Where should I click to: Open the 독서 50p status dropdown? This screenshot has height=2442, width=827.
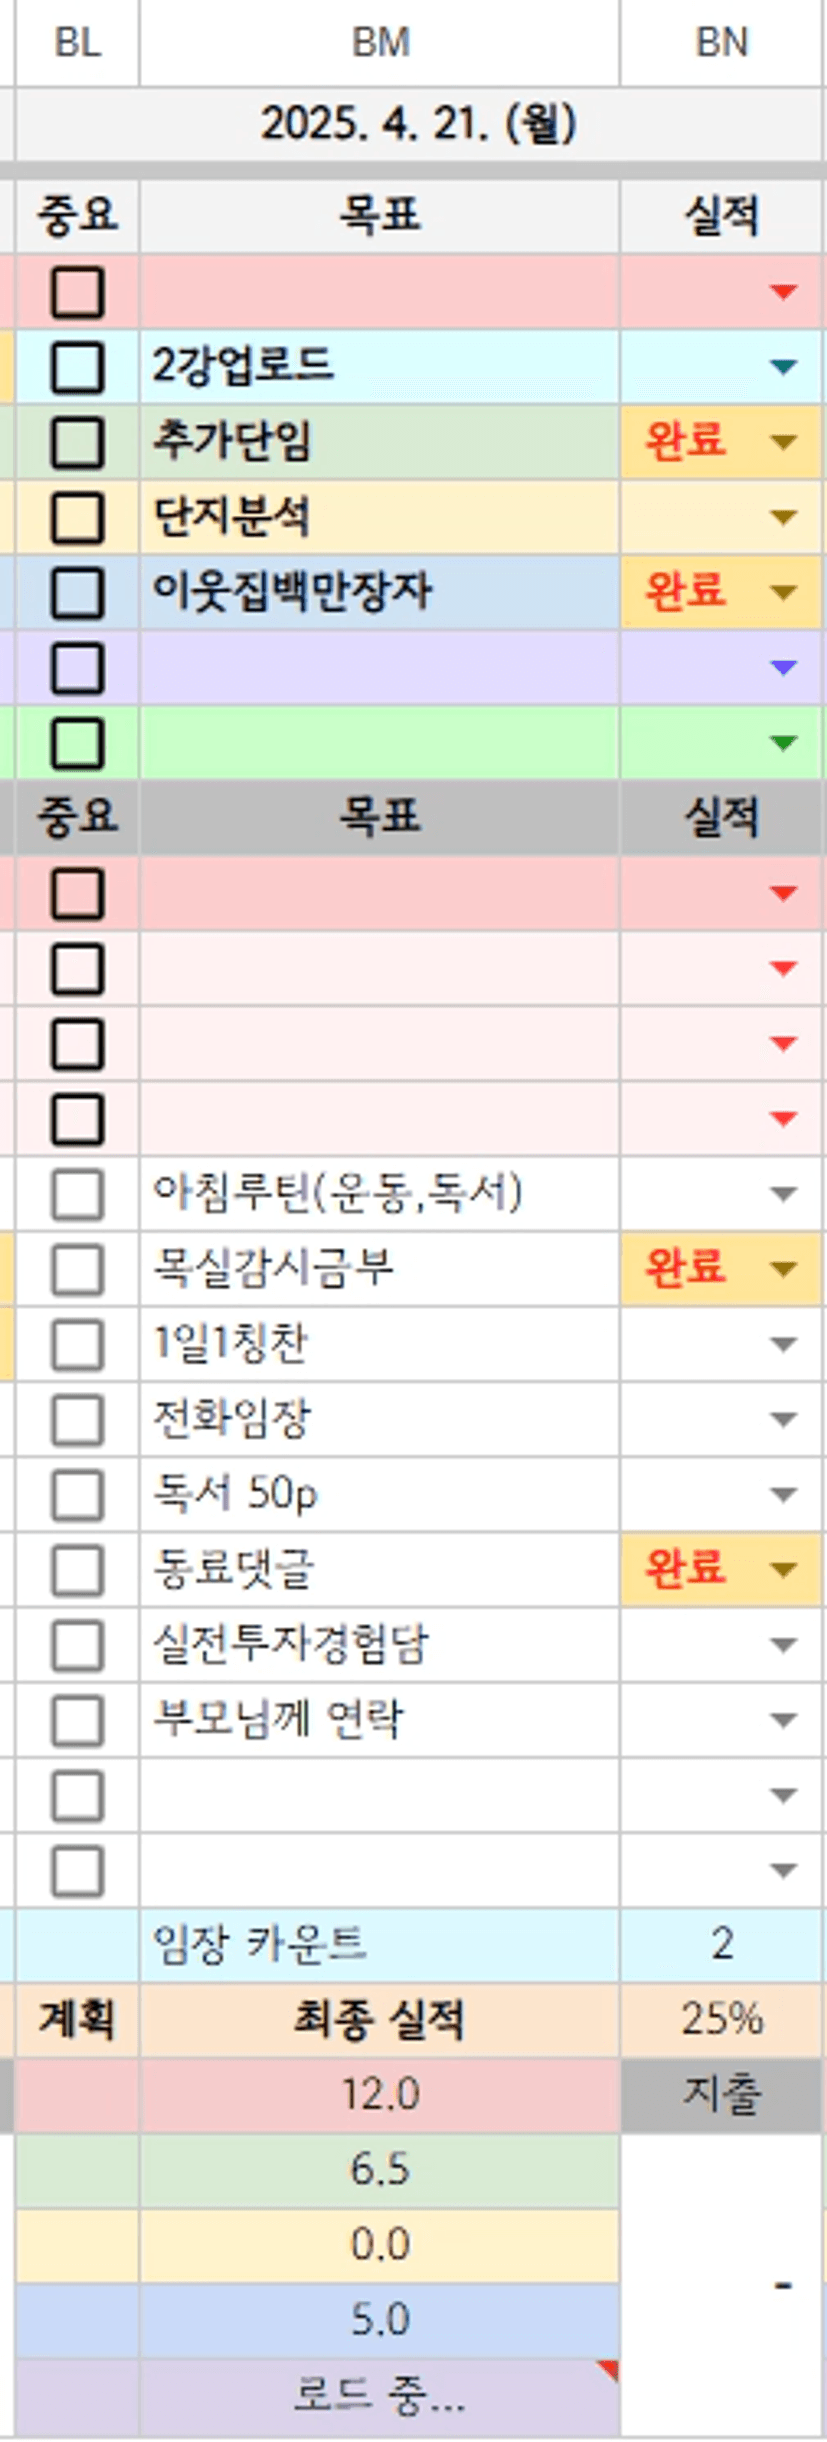tap(784, 1495)
